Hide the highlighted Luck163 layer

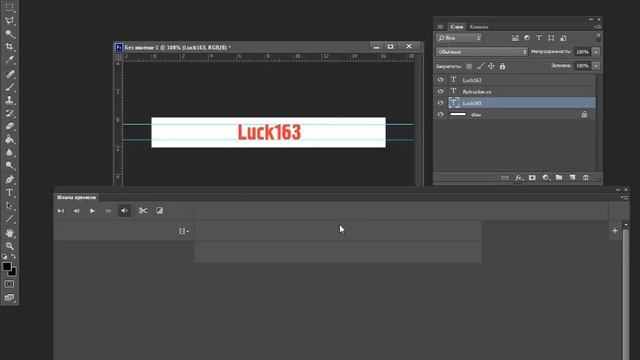[x=440, y=103]
